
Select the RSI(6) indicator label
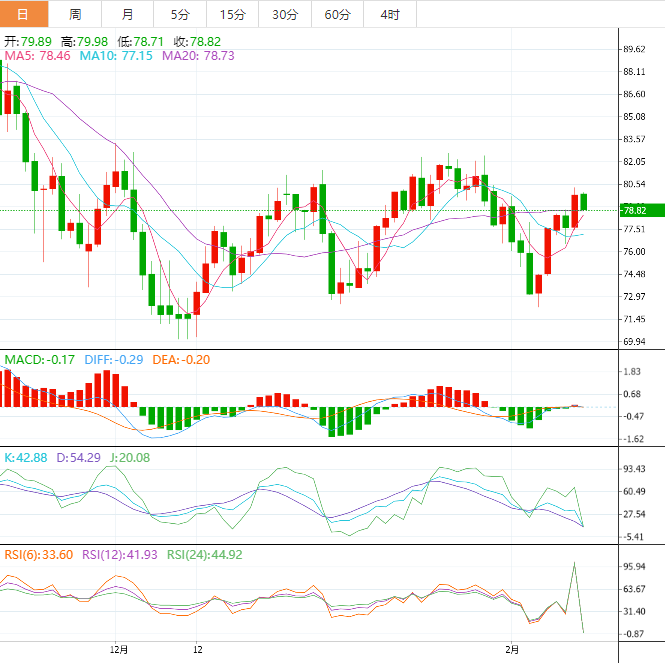pos(37,555)
